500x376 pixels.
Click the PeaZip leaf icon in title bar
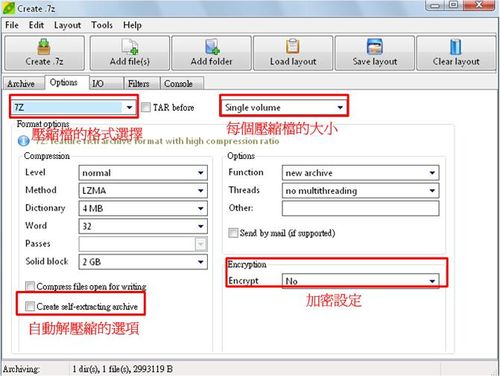9,8
